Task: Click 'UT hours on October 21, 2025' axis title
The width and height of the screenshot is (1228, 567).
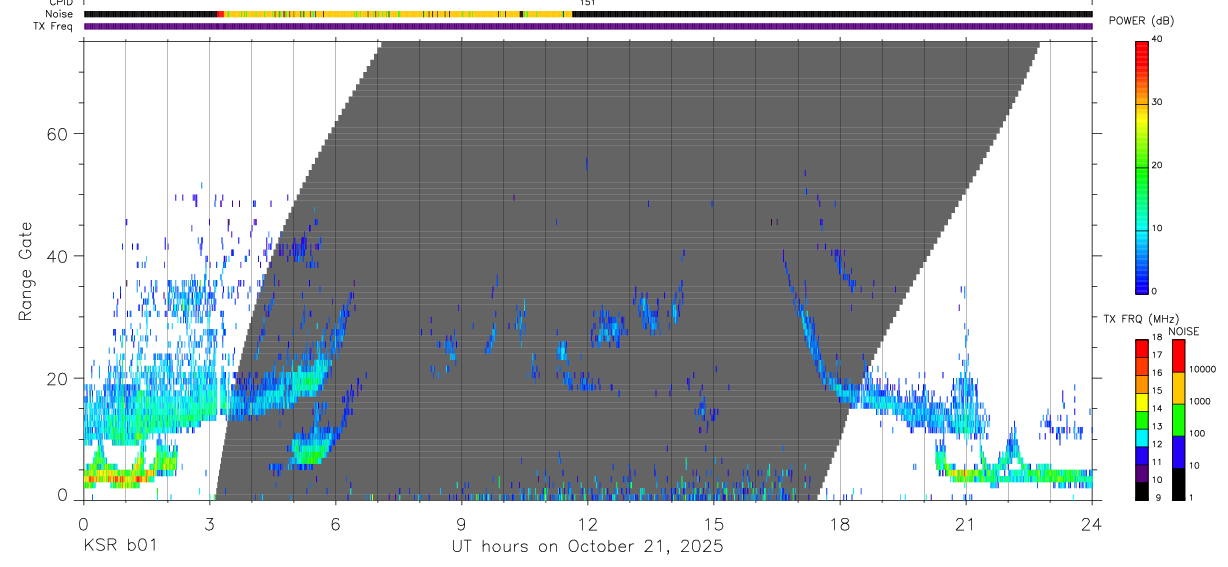Action: [x=588, y=547]
